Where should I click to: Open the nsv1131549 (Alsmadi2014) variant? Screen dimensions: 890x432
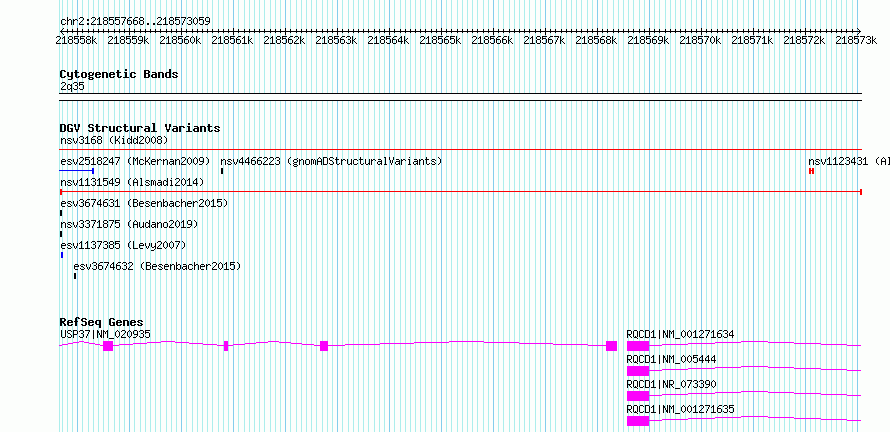click(x=132, y=182)
